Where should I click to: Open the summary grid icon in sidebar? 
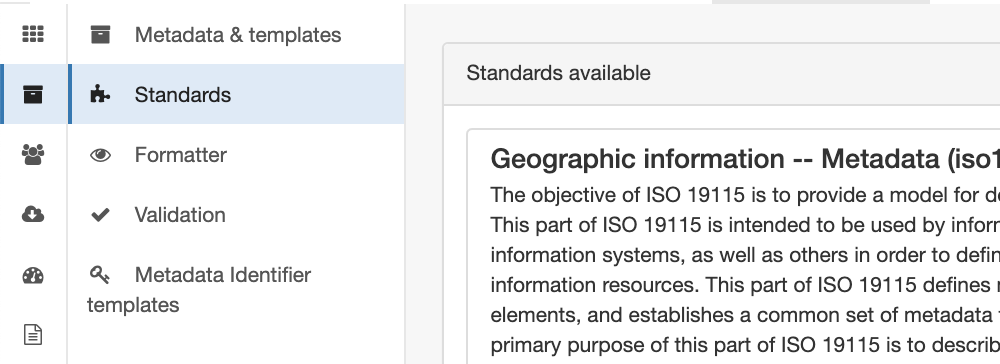(33, 34)
